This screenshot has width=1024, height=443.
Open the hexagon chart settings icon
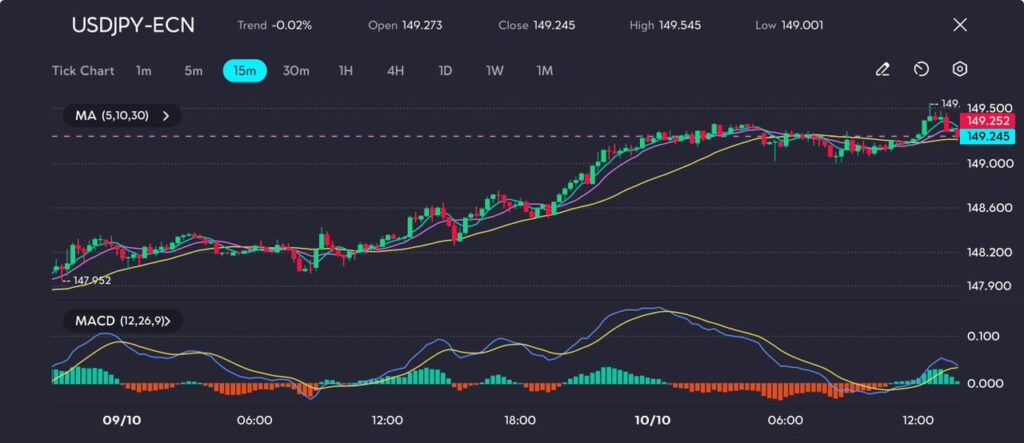(x=959, y=70)
